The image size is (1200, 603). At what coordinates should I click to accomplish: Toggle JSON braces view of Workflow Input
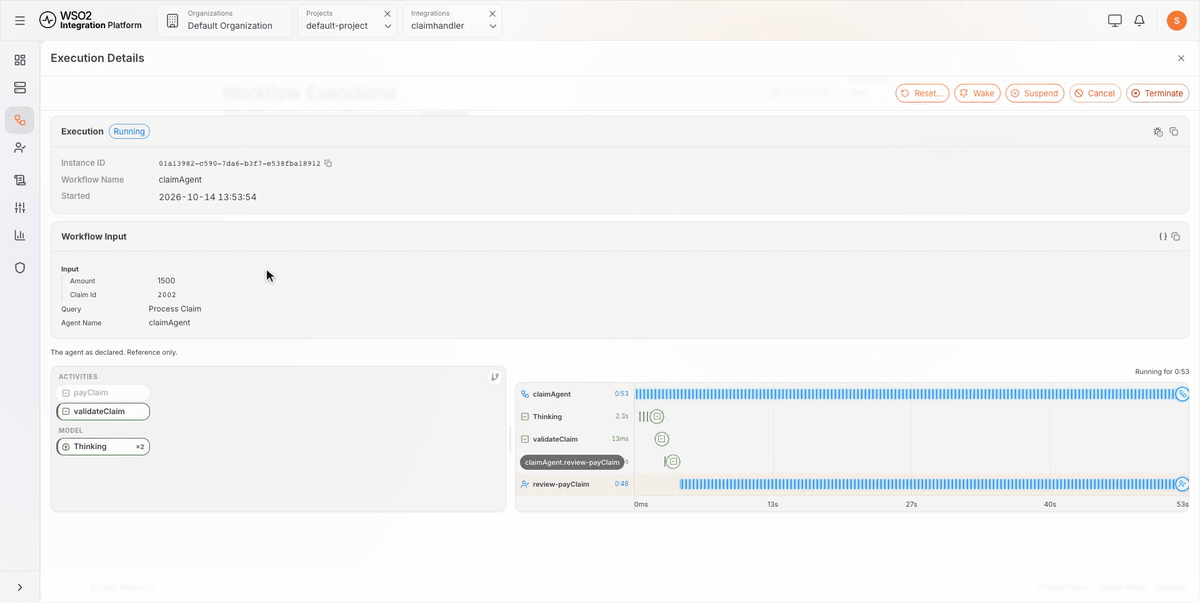(1163, 237)
